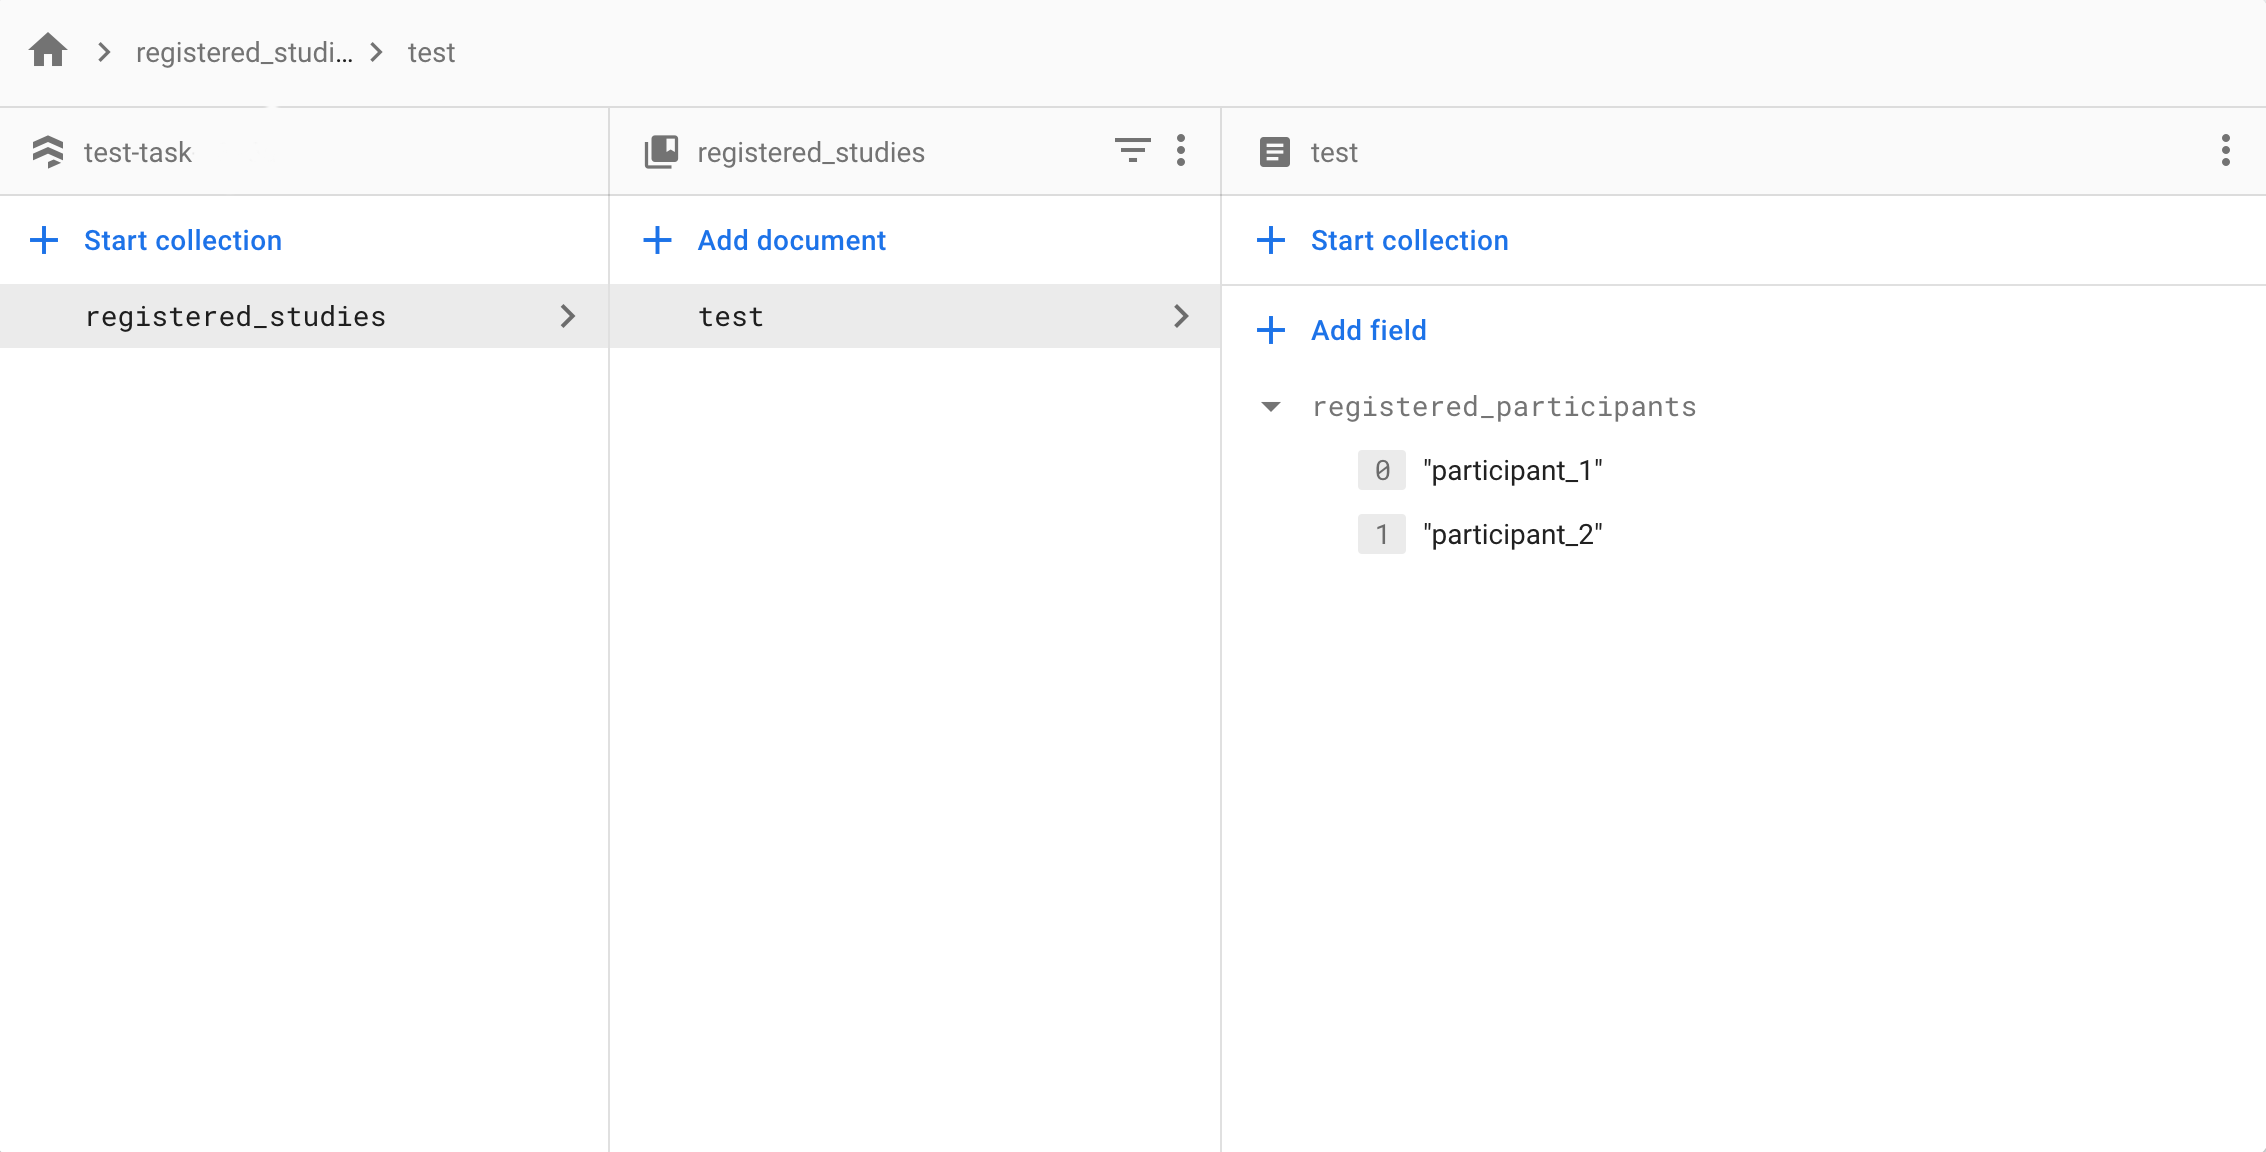2266x1152 pixels.
Task: Click the document icon beside test header
Action: (1274, 152)
